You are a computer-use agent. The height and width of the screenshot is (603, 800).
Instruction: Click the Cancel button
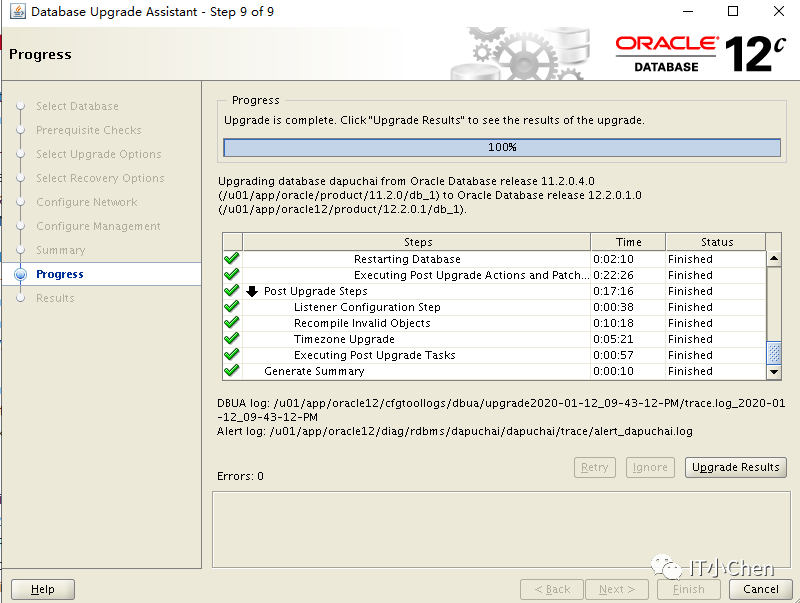[761, 589]
